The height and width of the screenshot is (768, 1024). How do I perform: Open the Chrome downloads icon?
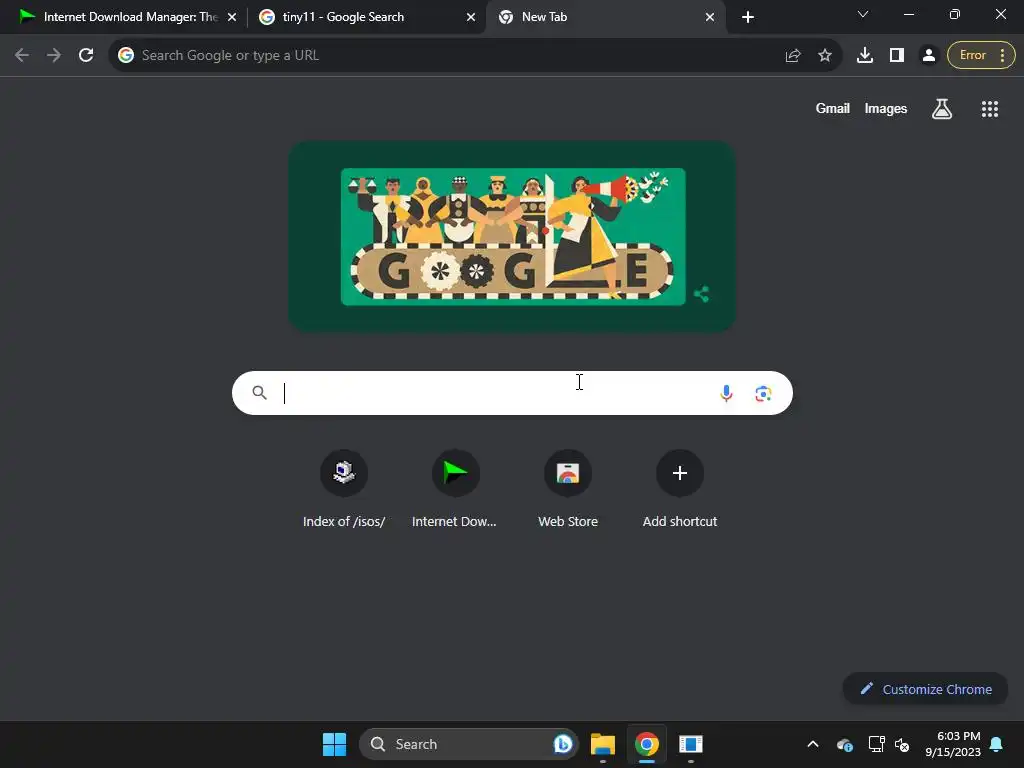(x=865, y=56)
